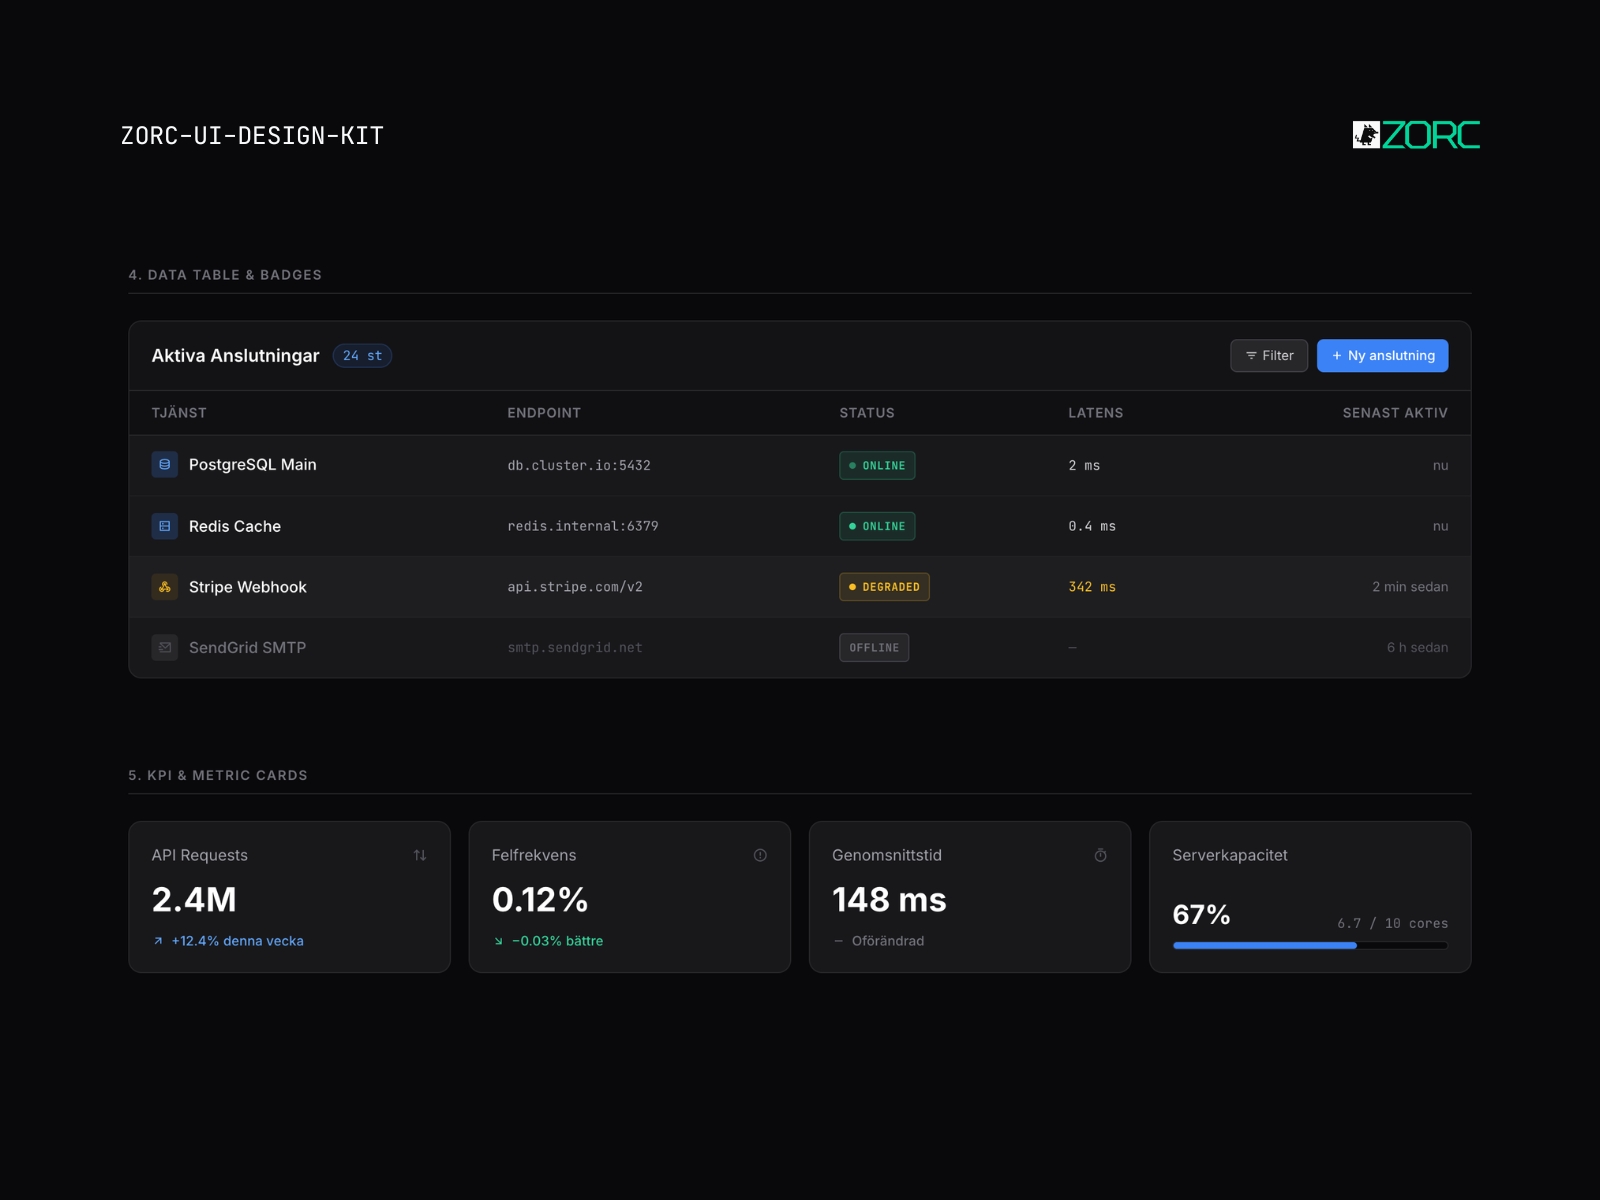Click the ZORC logo in the header
Image resolution: width=1600 pixels, height=1200 pixels.
(x=1416, y=135)
